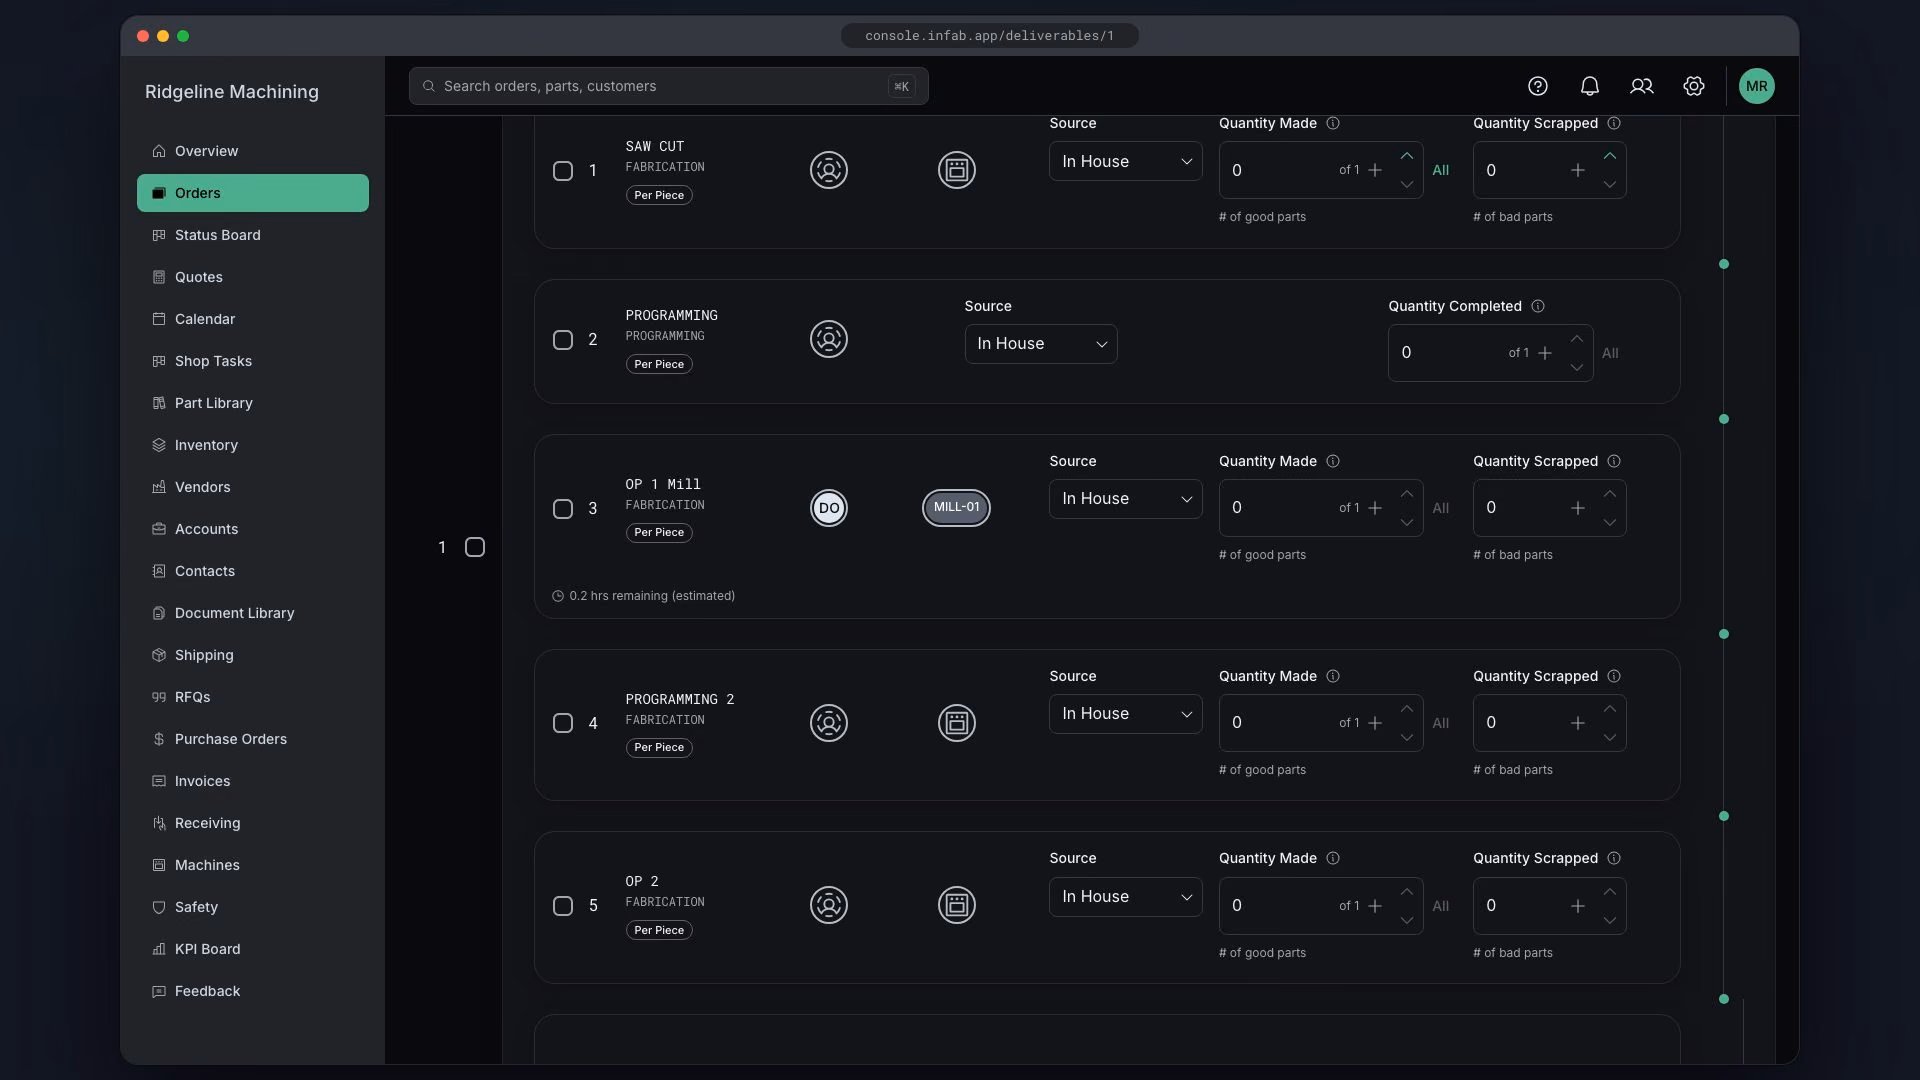Check the SAW CUT step checkbox
Screen dimensions: 1920x1080
[563, 171]
